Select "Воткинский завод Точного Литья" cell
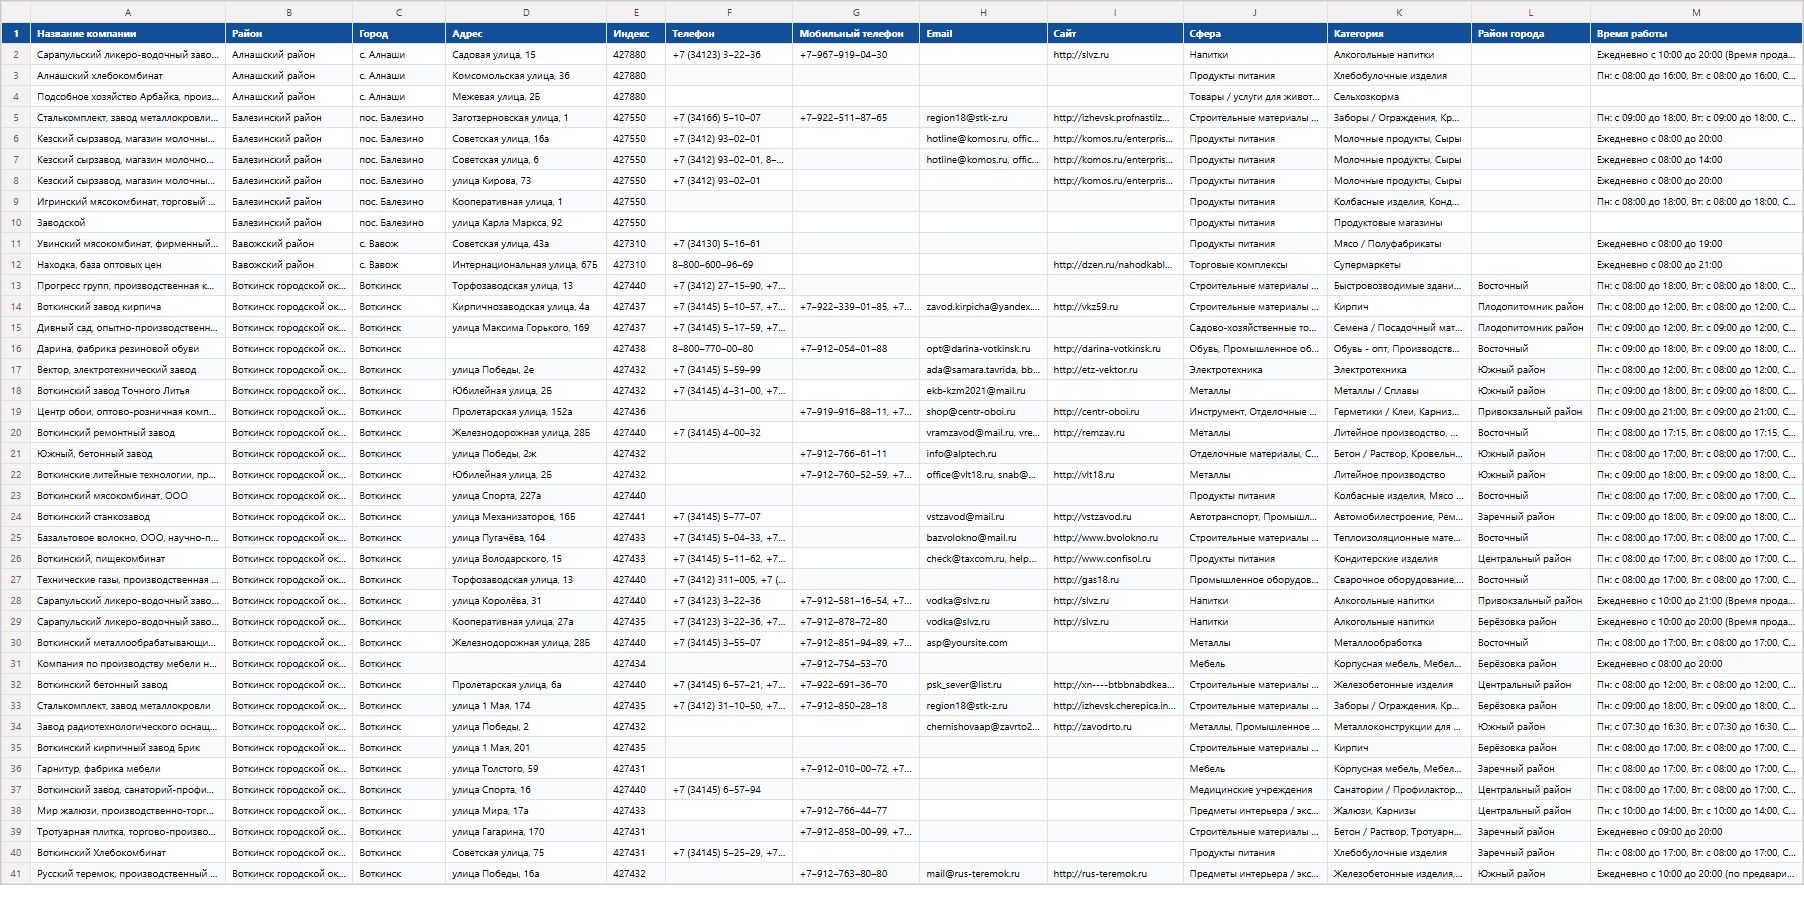 [128, 391]
